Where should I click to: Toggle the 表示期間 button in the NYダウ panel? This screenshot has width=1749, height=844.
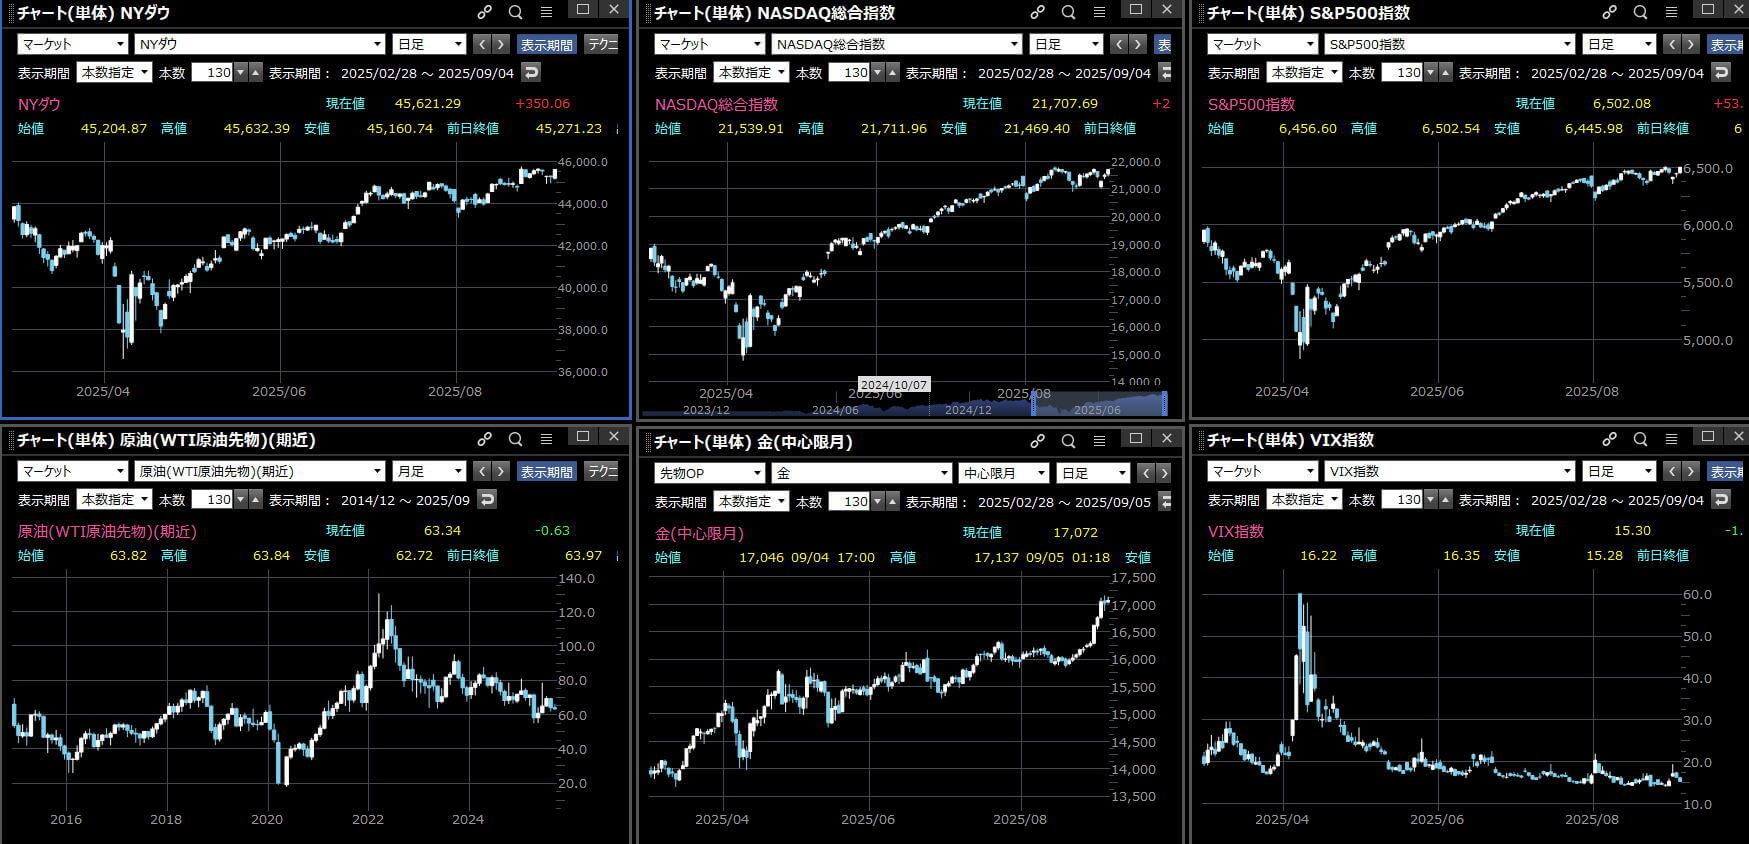coord(546,45)
